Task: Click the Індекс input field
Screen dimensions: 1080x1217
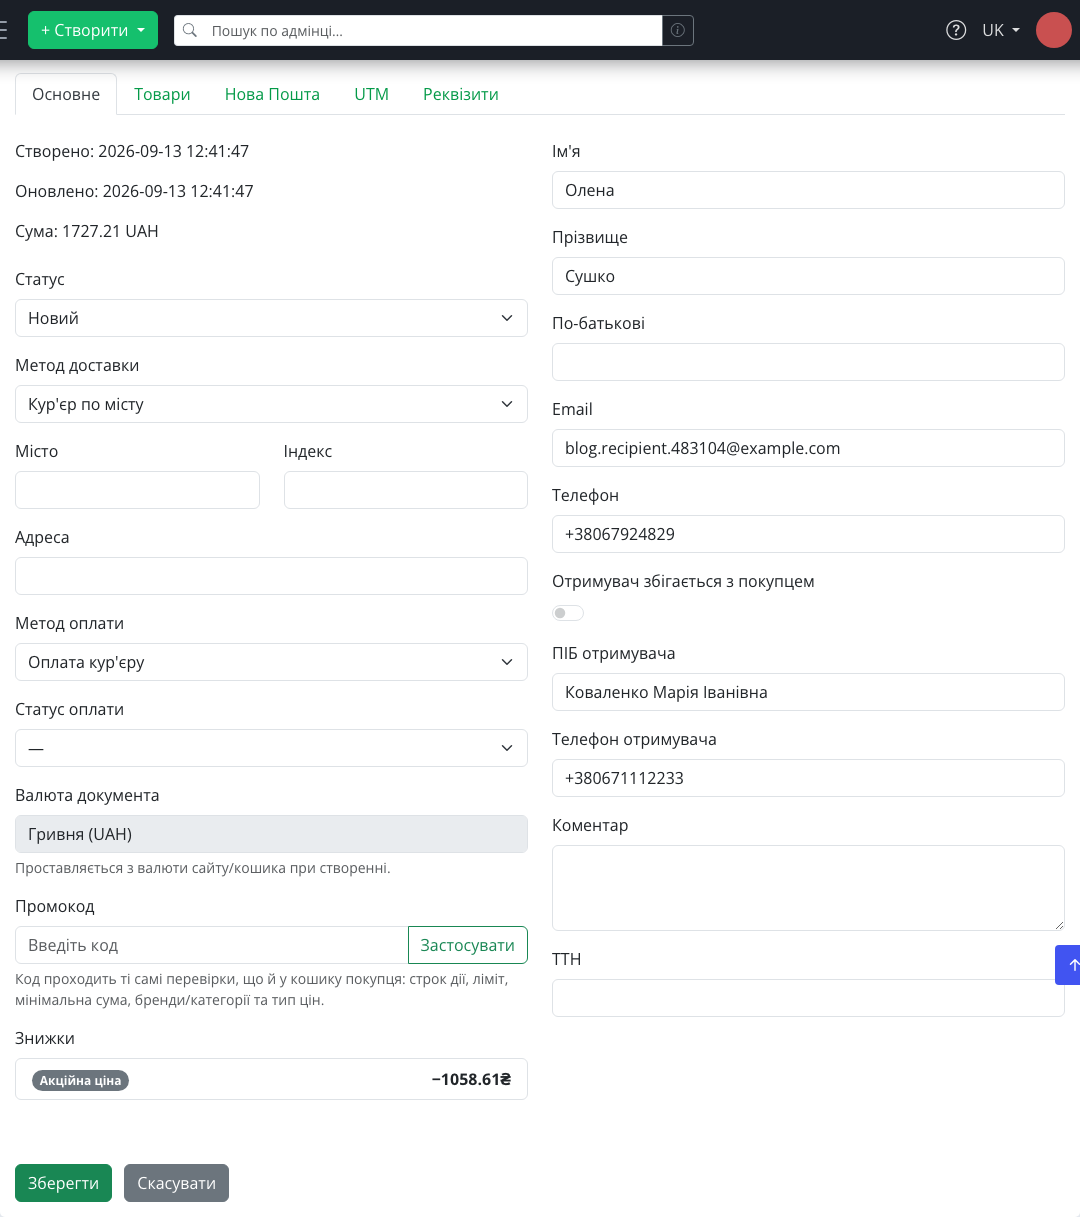Action: [406, 490]
